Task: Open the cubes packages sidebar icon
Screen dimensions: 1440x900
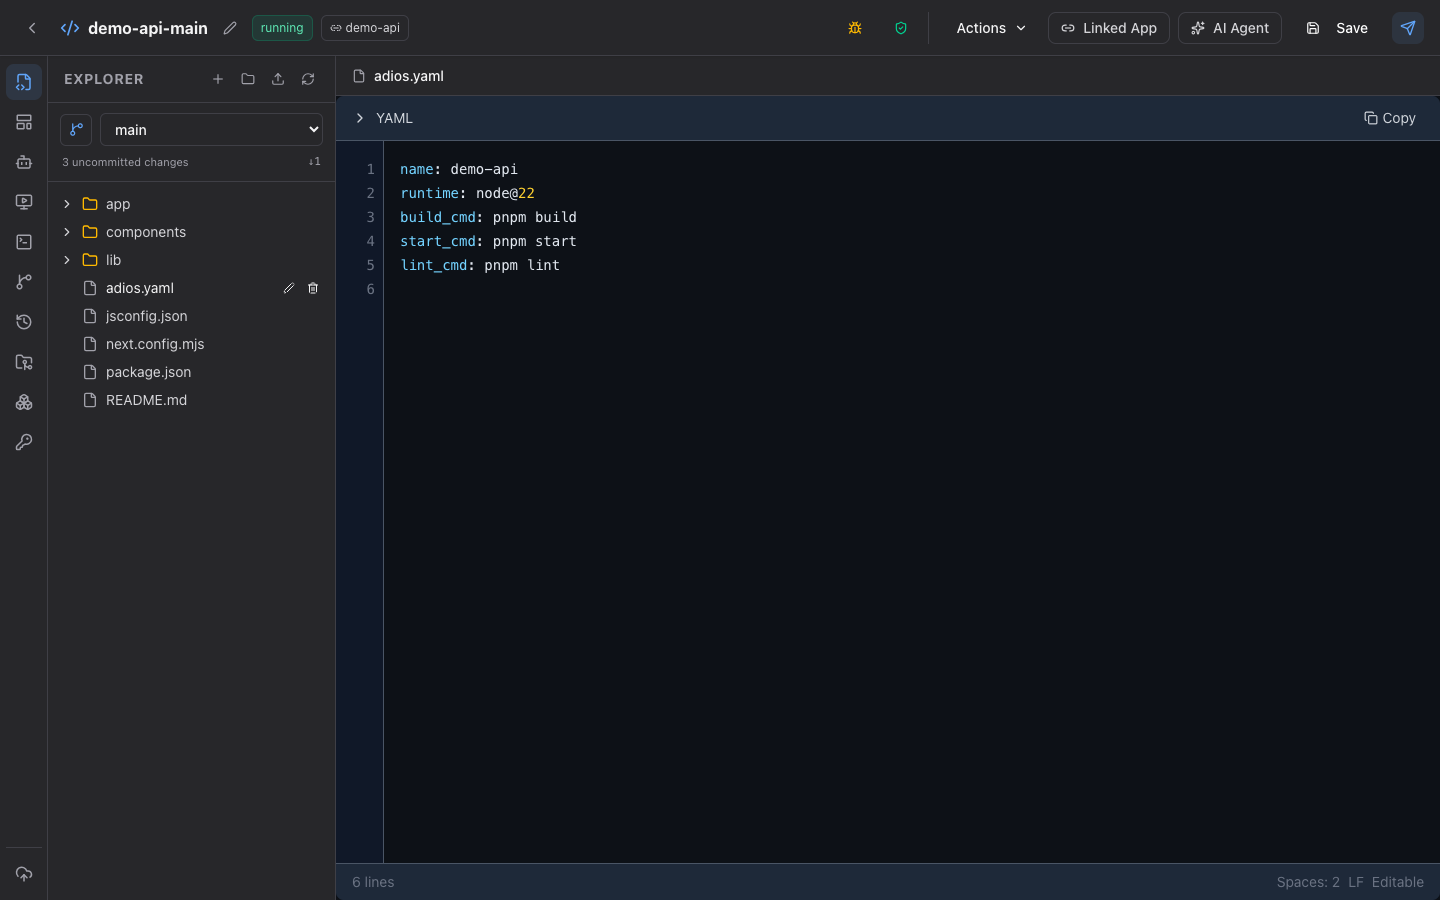Action: 24,402
